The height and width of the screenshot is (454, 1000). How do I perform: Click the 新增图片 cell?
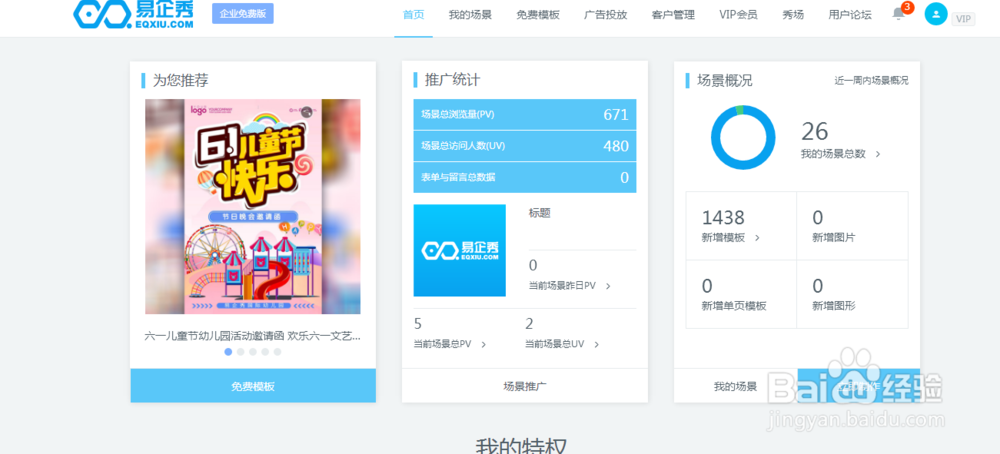[853, 226]
